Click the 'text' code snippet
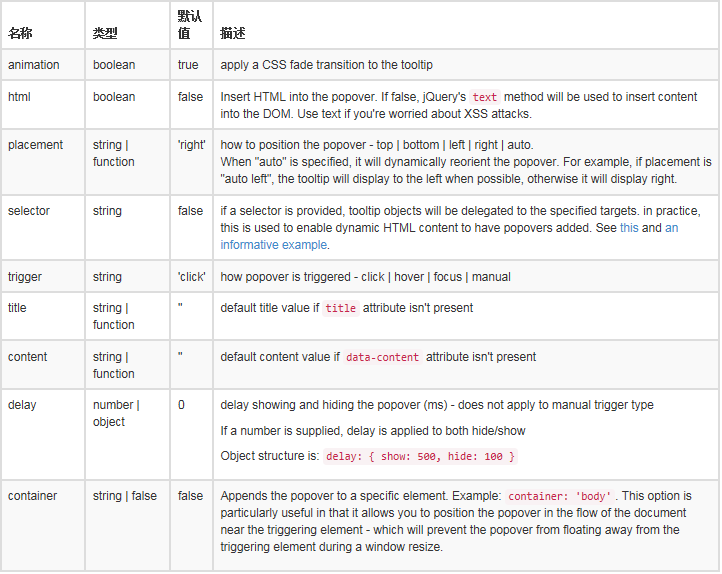The image size is (722, 574). pyautogui.click(x=484, y=98)
